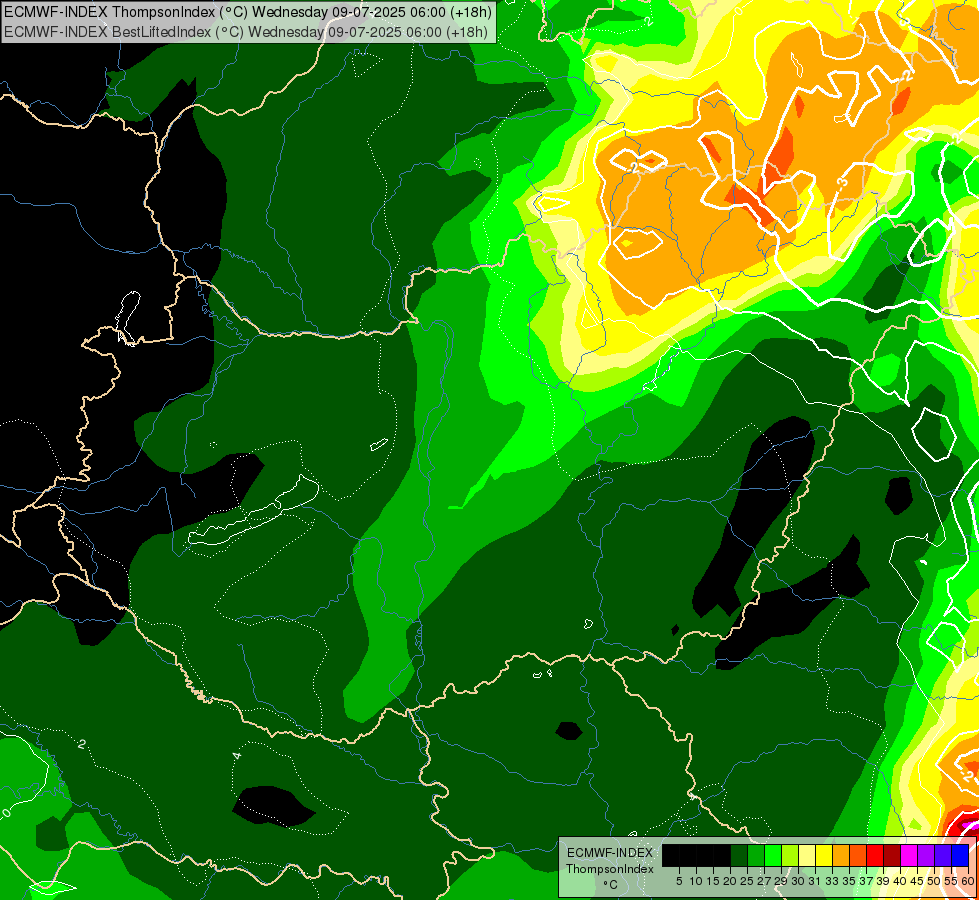Click the legend scale value 31
The width and height of the screenshot is (979, 900).
point(815,881)
